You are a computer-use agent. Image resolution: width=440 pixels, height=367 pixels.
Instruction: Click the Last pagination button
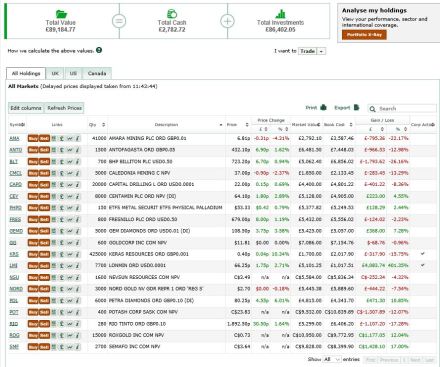(429, 360)
